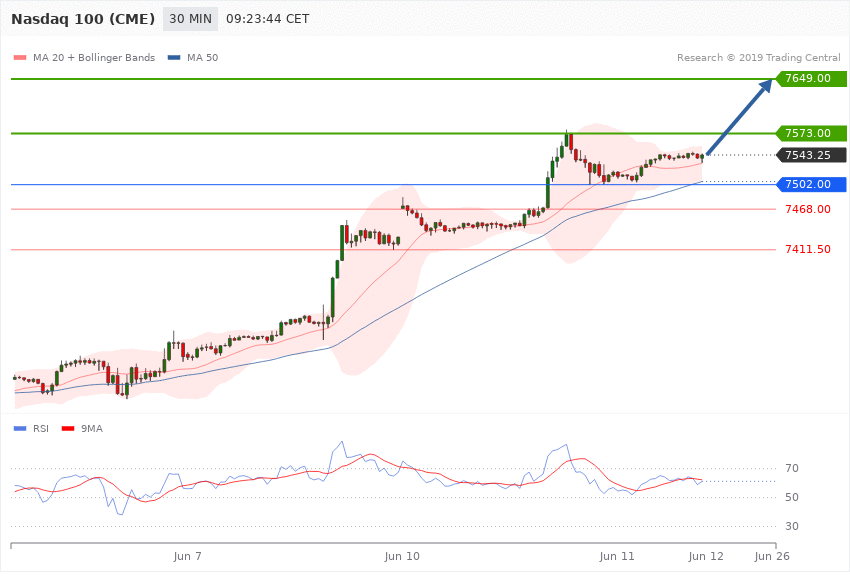Select the 30 MIN timeframe label
This screenshot has height=576, width=850.
pyautogui.click(x=190, y=19)
